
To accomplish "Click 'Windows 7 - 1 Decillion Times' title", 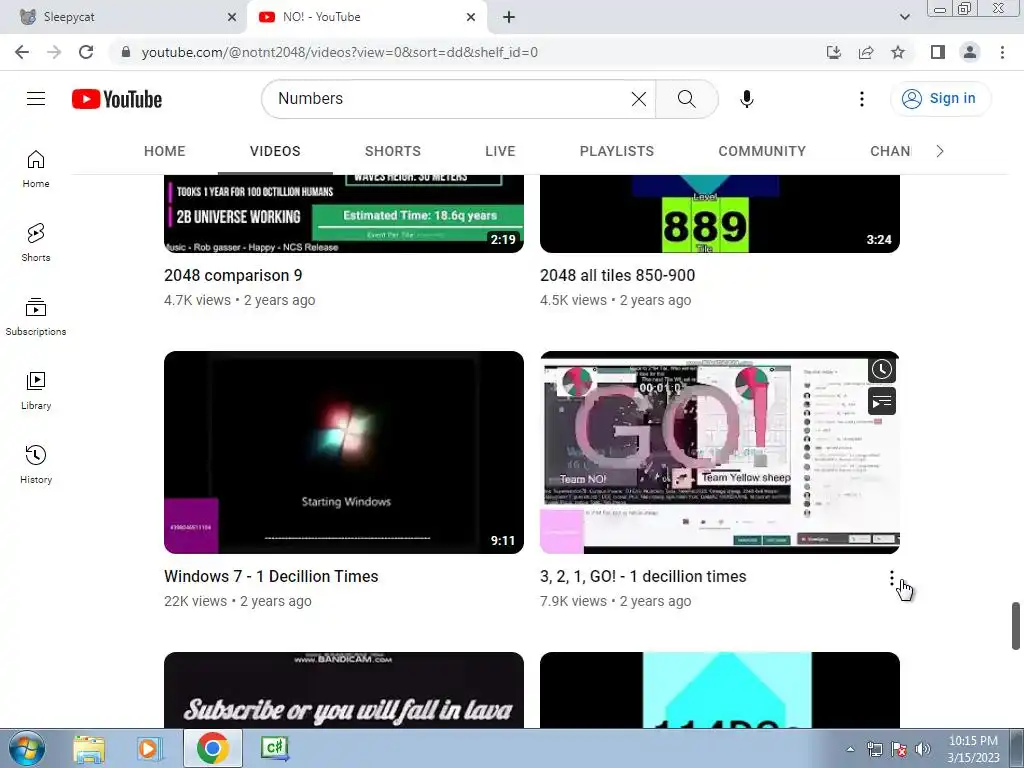I will click(x=271, y=577).
